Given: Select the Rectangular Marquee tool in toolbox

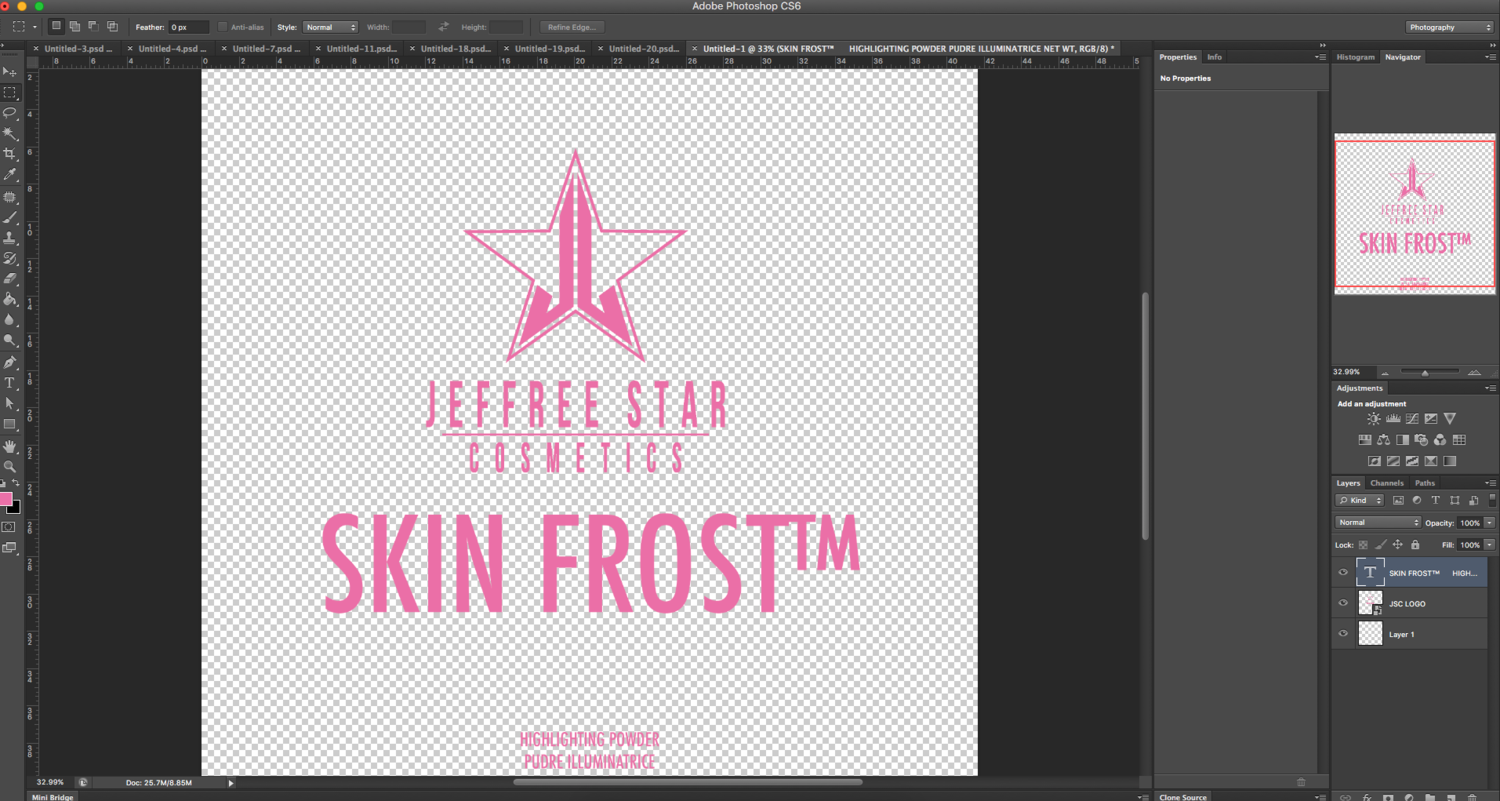Looking at the screenshot, I should tap(10, 92).
